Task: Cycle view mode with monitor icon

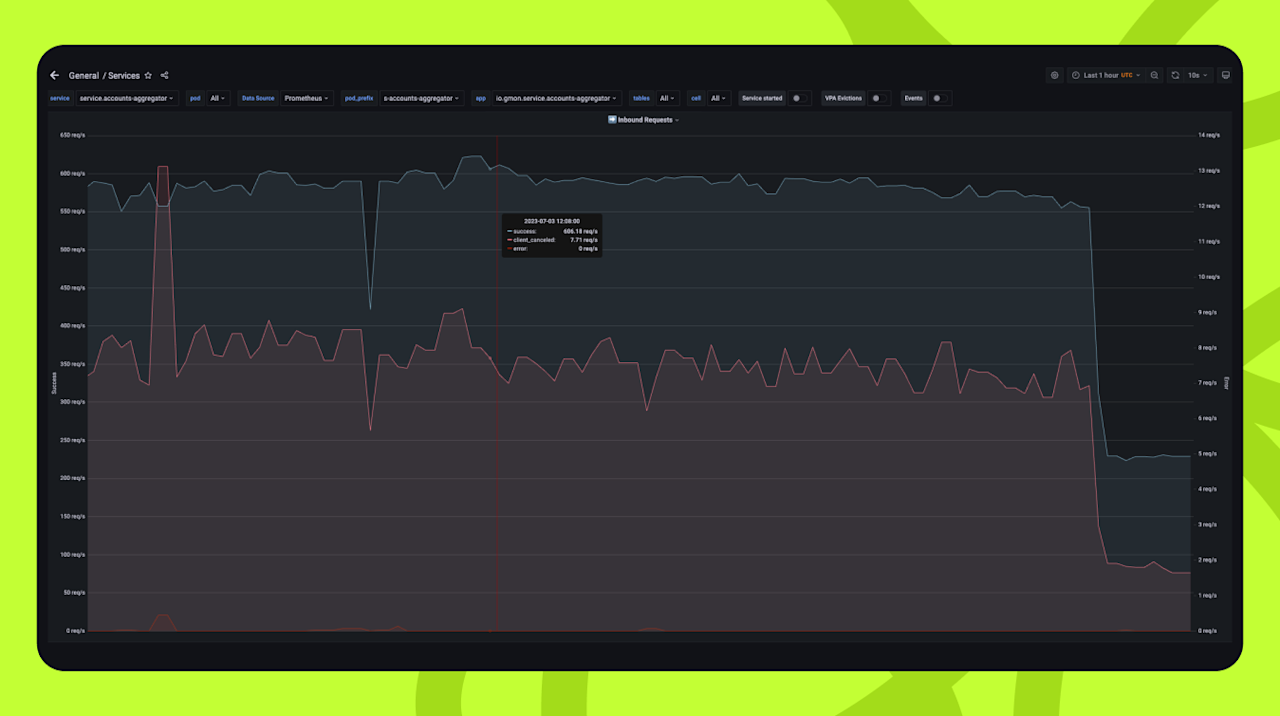Action: [x=1226, y=75]
